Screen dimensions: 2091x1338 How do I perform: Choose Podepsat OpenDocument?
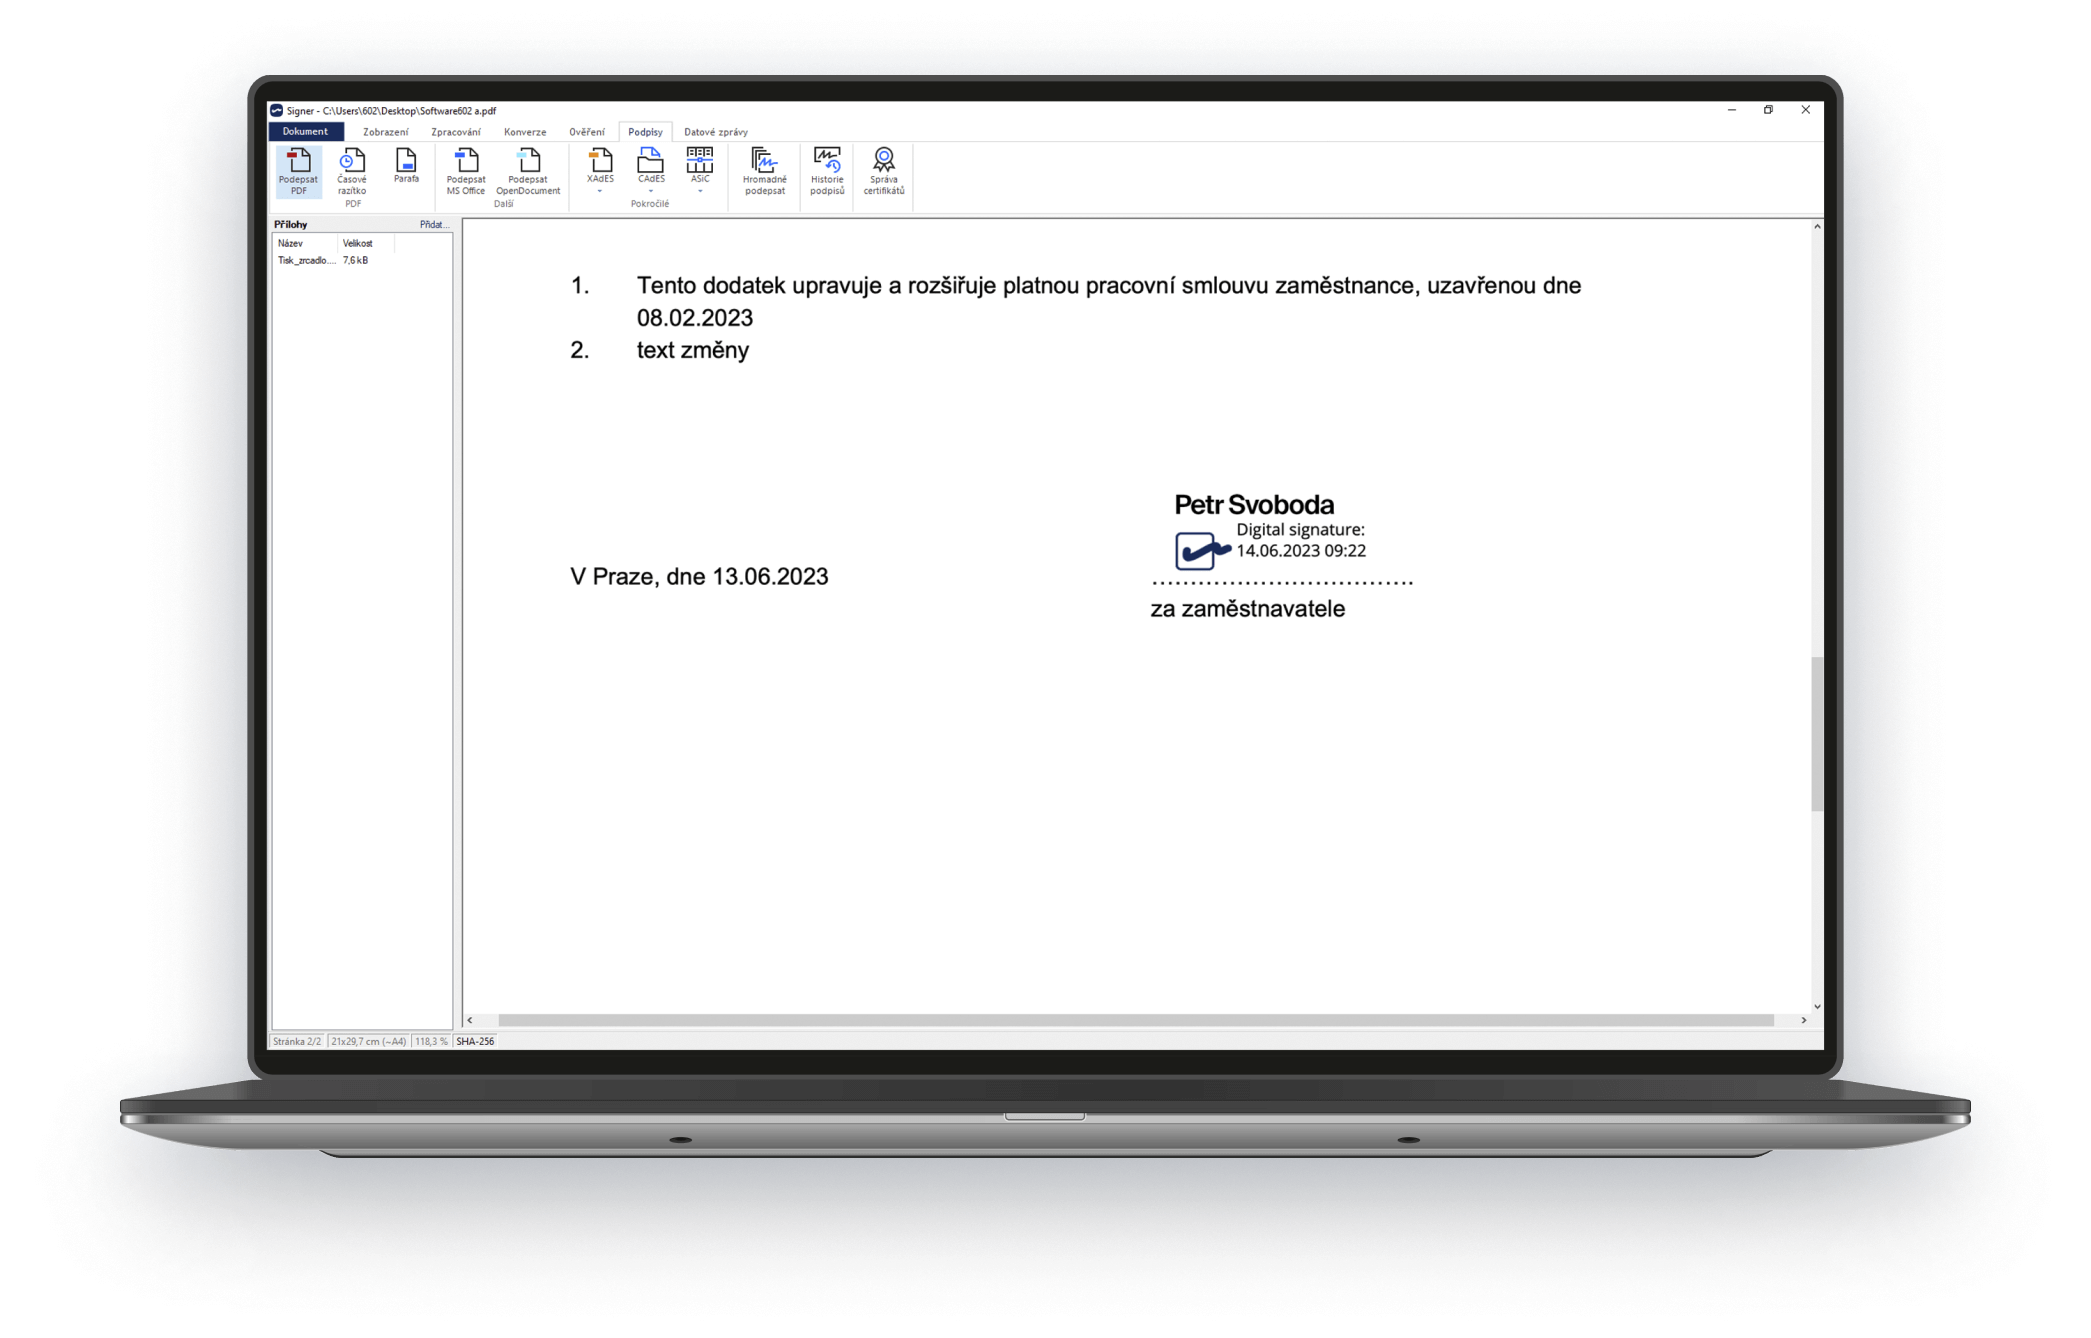pyautogui.click(x=528, y=171)
